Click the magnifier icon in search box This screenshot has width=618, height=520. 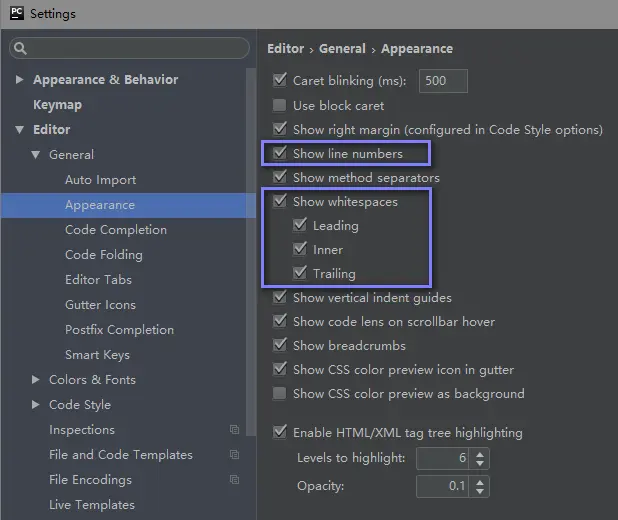20,48
